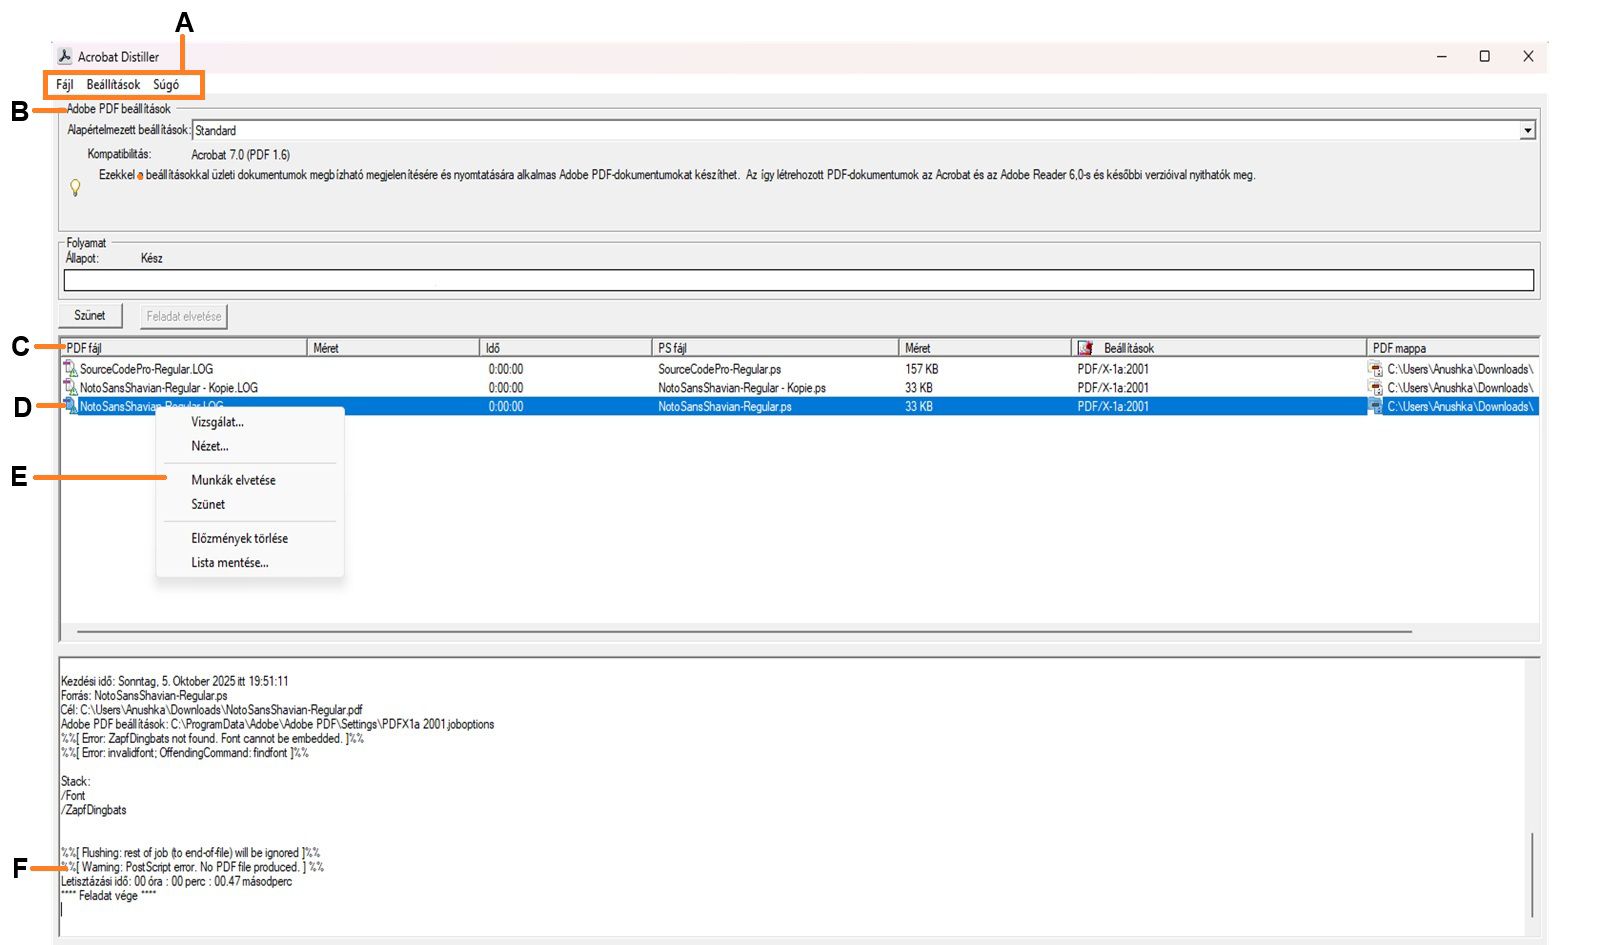Click the folder icon in the SourceCodePro-Regular row
Screen dimensions: 1600x945
point(1376,369)
